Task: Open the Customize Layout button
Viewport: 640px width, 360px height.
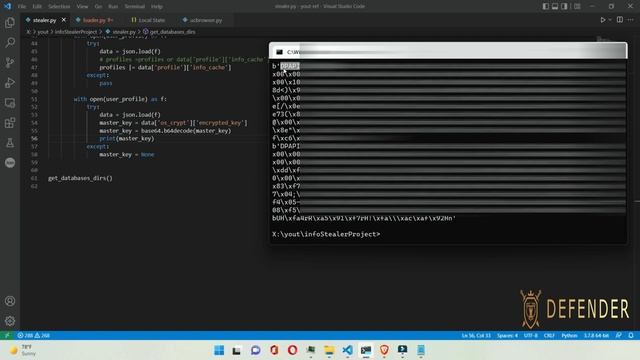Action: coord(577,6)
